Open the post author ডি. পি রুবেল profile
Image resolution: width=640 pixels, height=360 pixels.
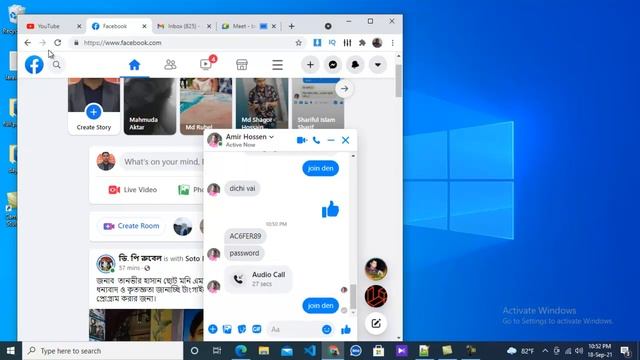[x=140, y=258]
